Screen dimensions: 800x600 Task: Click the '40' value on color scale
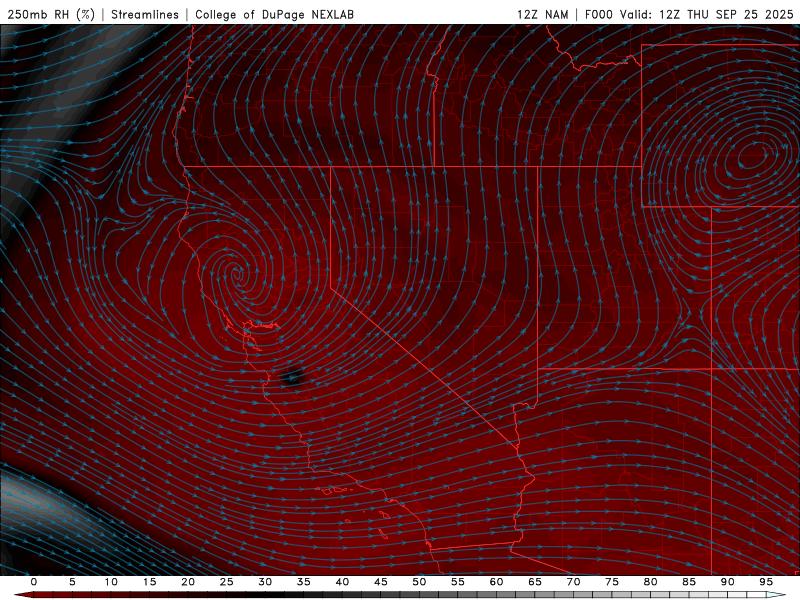coord(342,582)
